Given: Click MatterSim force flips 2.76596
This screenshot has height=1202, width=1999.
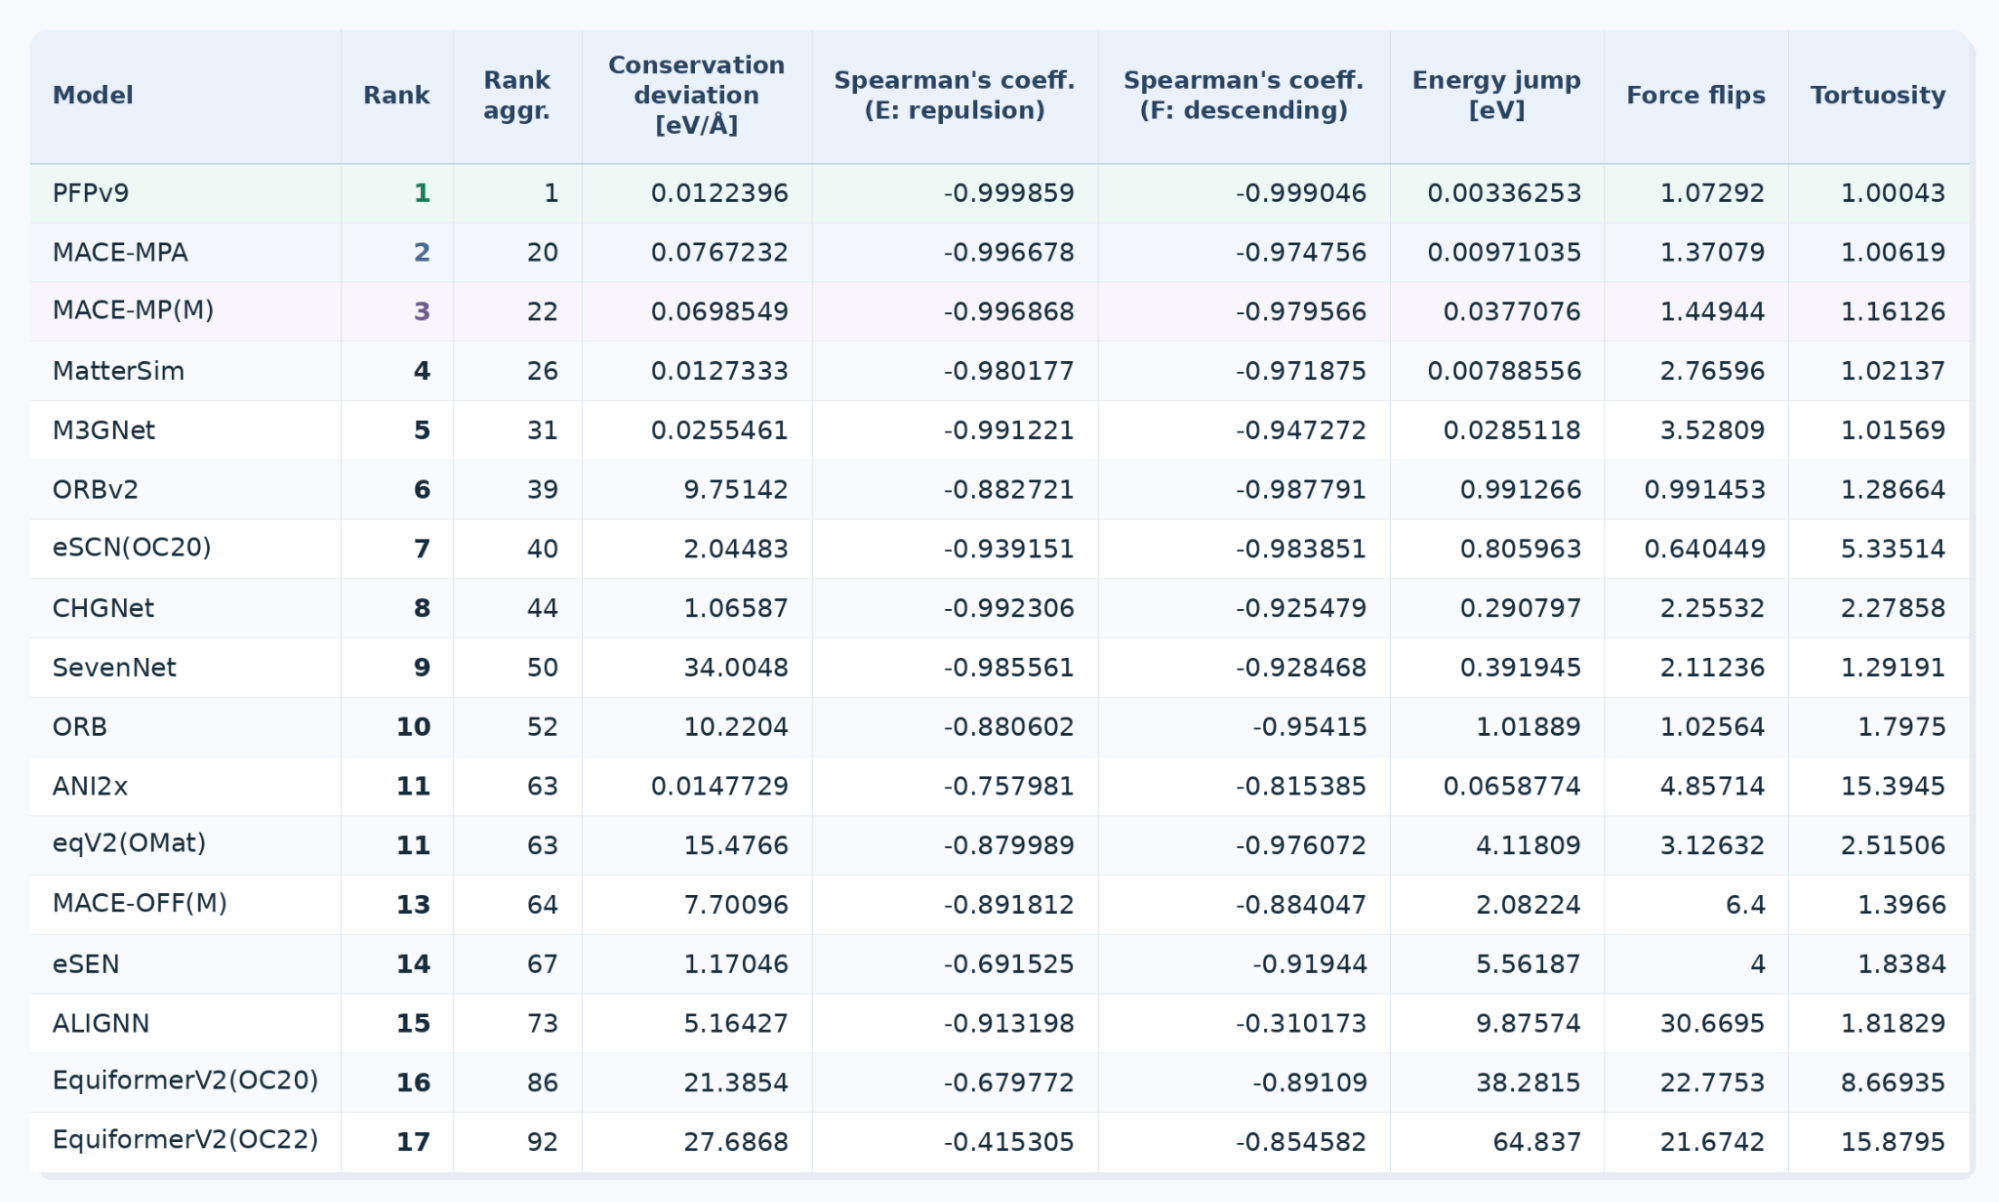Looking at the screenshot, I should pyautogui.click(x=1712, y=371).
